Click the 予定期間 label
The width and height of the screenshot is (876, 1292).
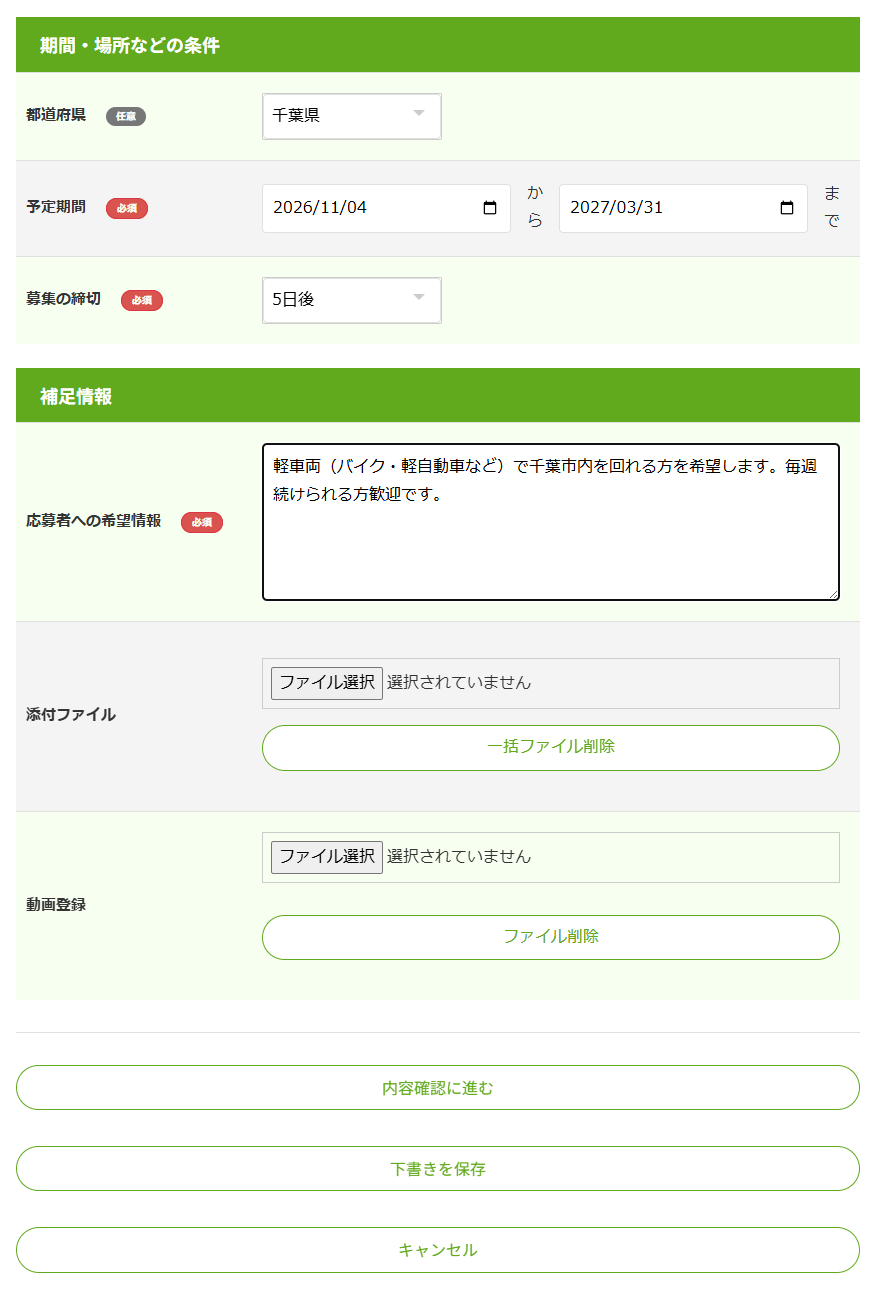tap(56, 208)
